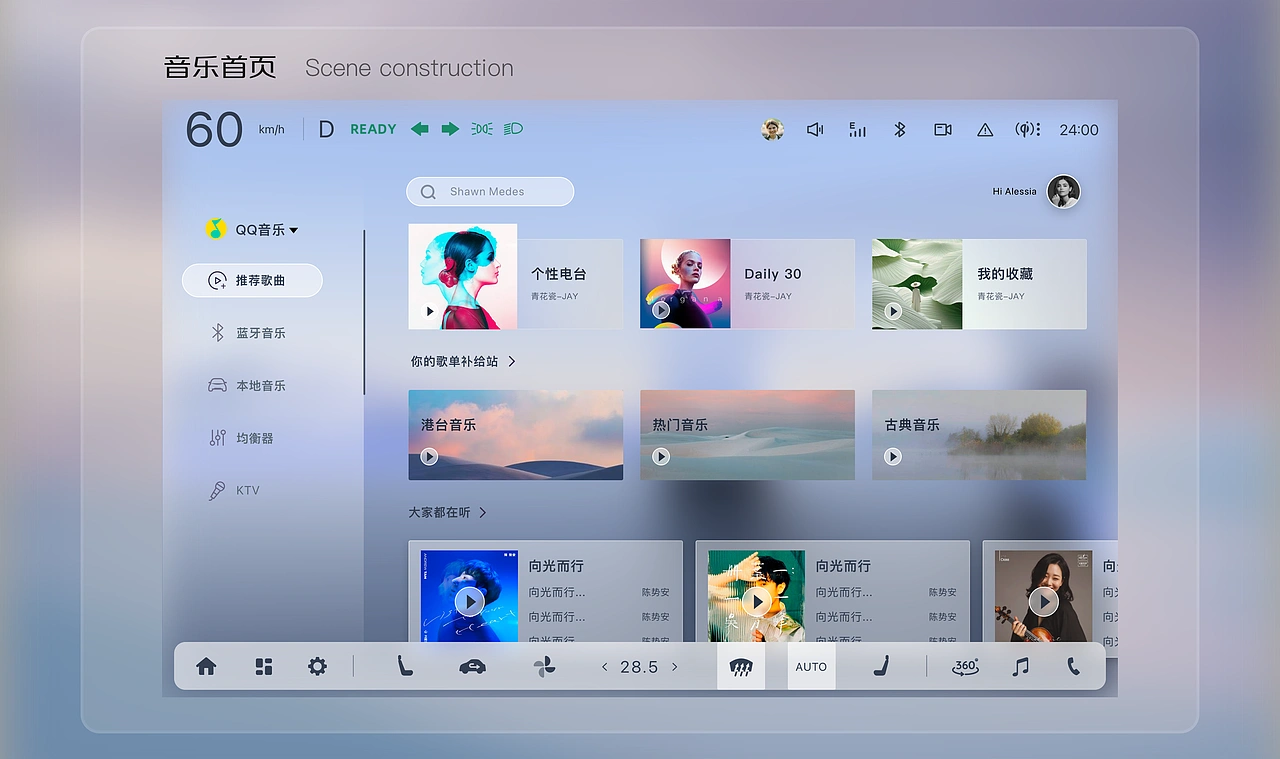The height and width of the screenshot is (759, 1280).
Task: Open the 360 camera view
Action: [x=965, y=667]
